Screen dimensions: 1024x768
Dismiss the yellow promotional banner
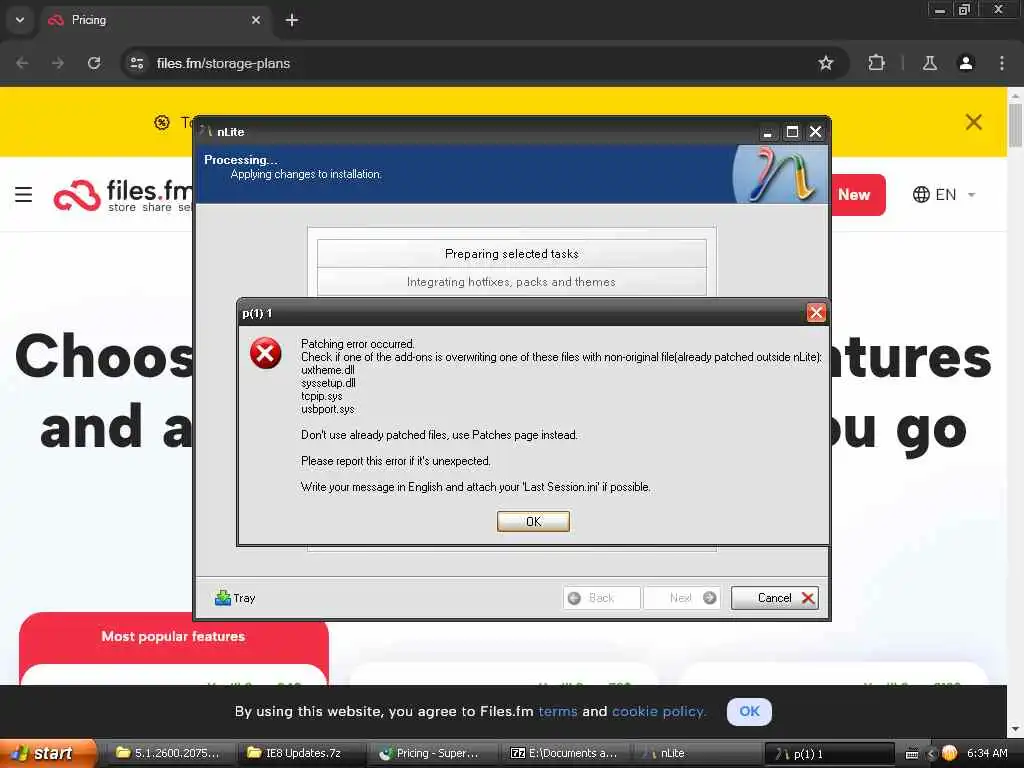click(974, 122)
